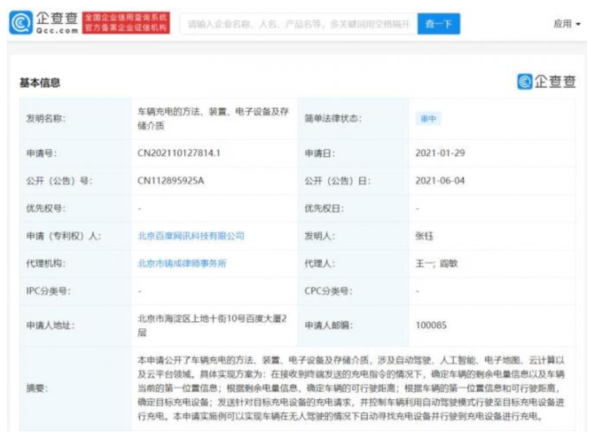Select publication number CN112895925A
Viewport: 600px width, 440px height.
171,181
